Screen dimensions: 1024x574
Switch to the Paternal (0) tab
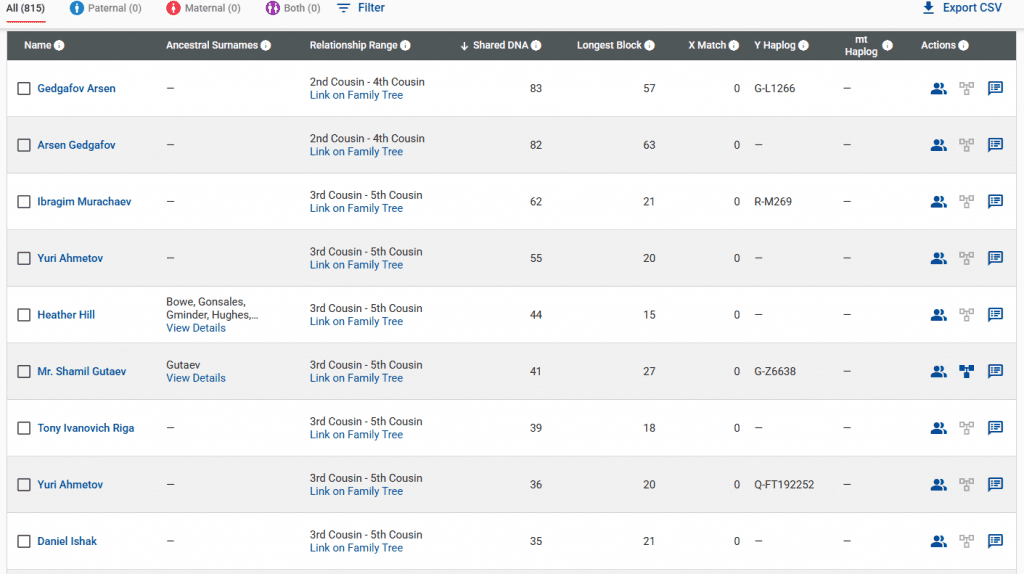[106, 8]
